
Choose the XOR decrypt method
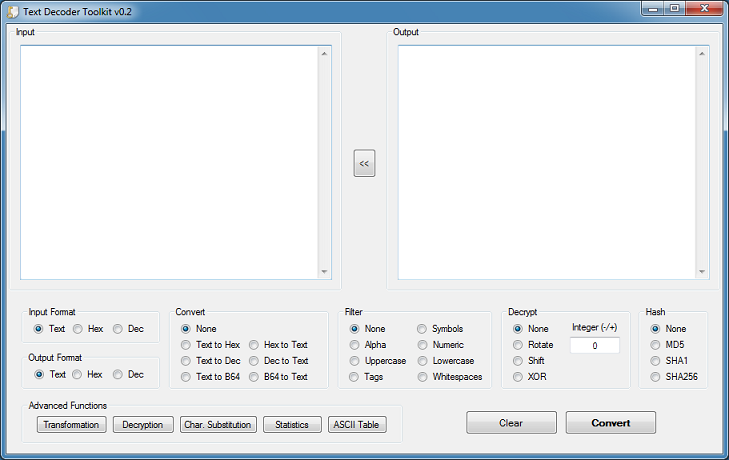(x=518, y=377)
